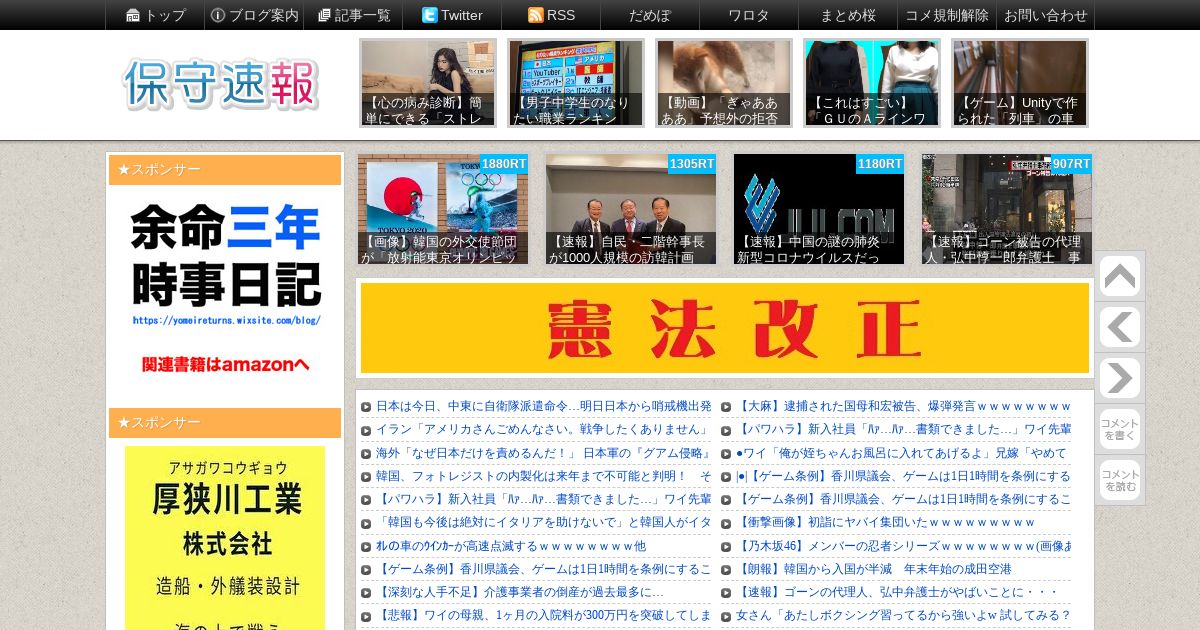Screen dimensions: 1200x630
Task: Click the 保守速報 site logo
Action: 221,84
